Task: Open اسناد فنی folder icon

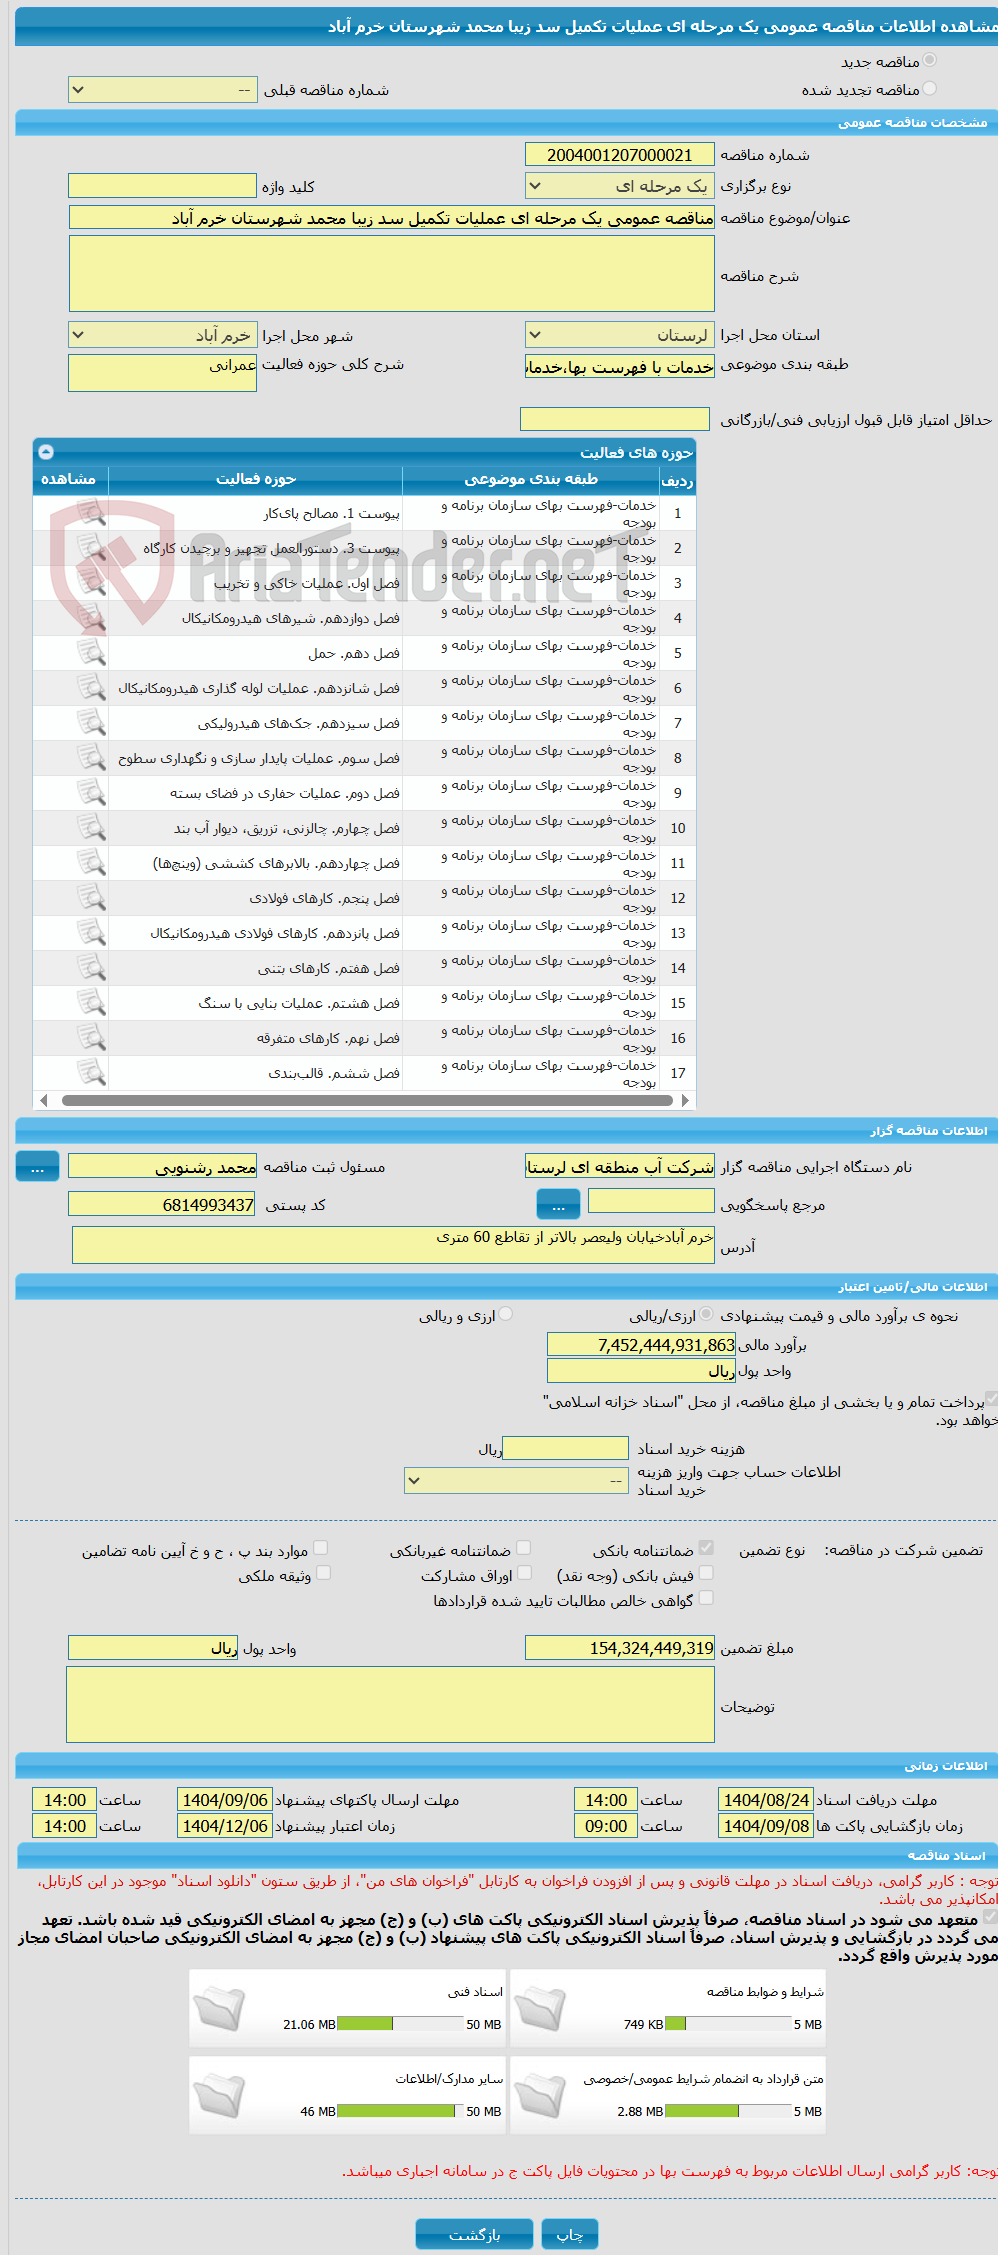Action: (x=219, y=2008)
